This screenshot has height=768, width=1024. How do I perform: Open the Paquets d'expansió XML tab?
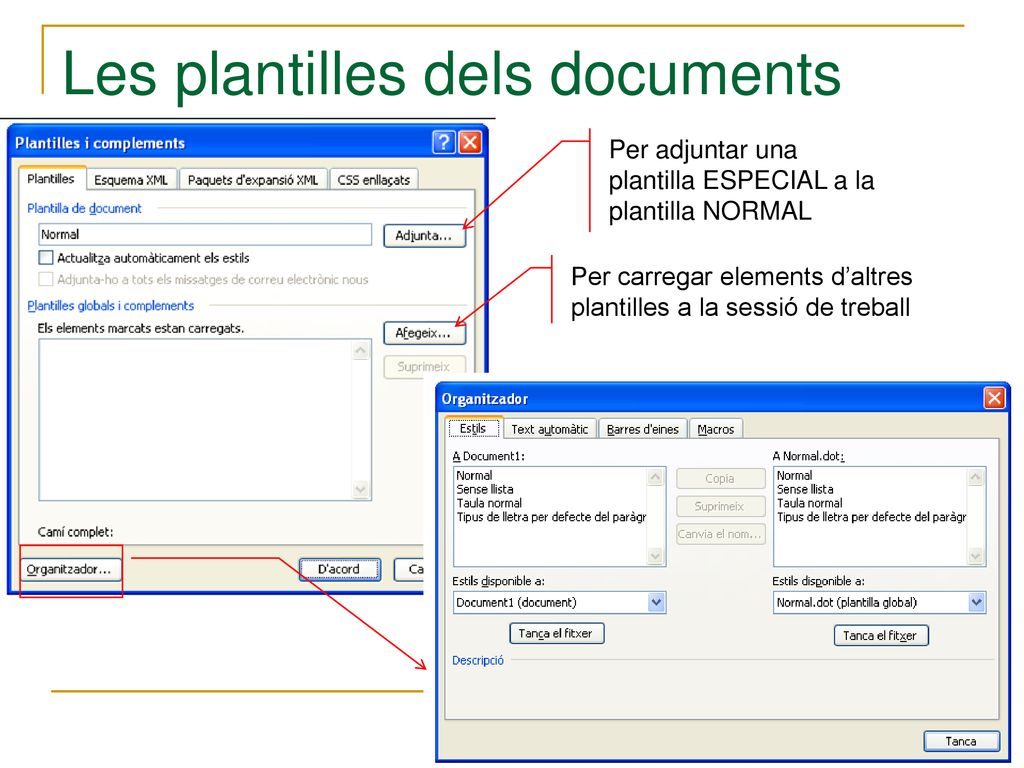(x=253, y=180)
